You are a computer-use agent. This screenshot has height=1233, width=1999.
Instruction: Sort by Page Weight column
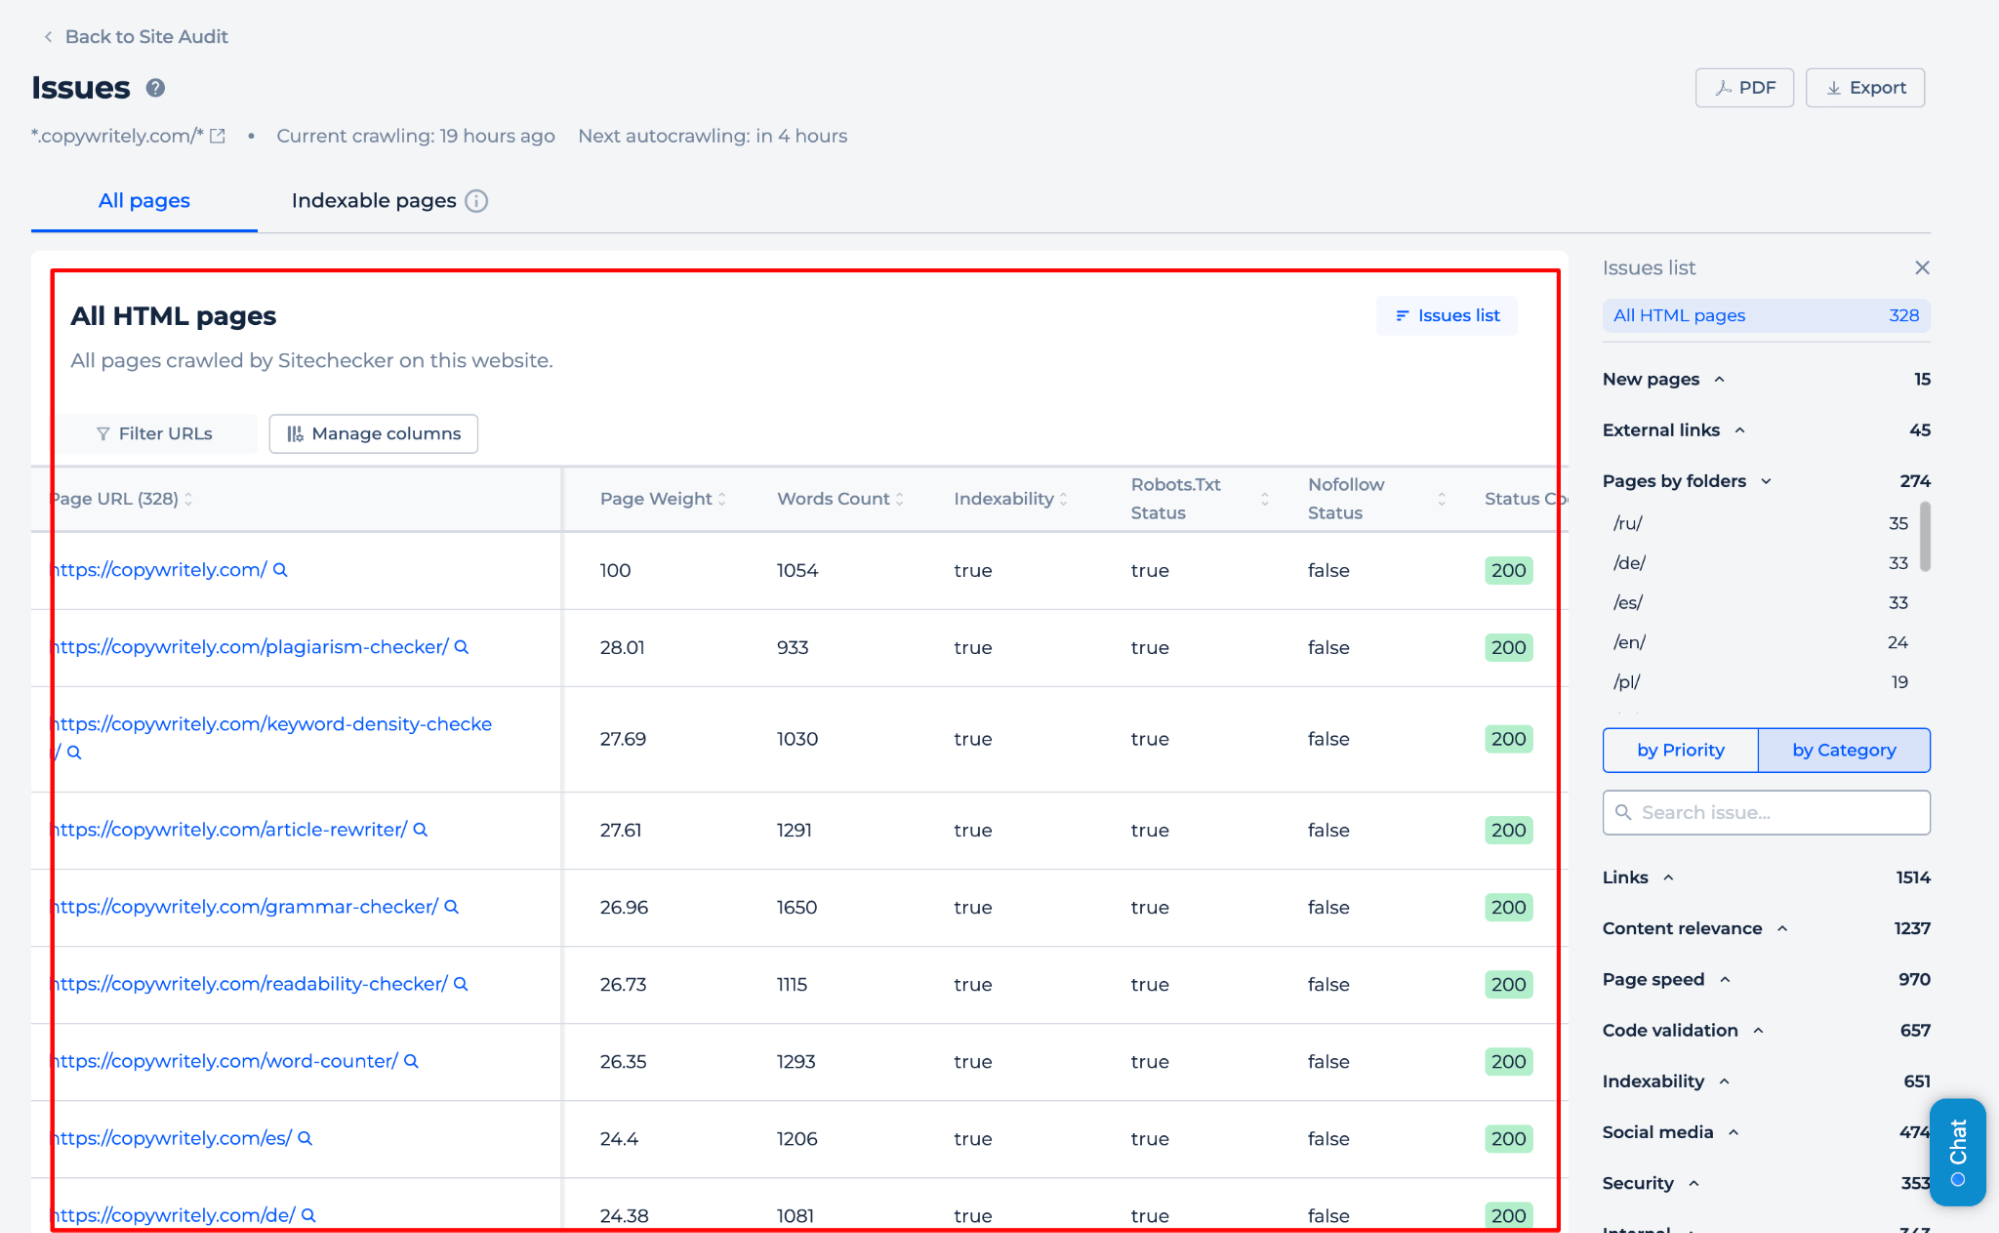tap(721, 499)
